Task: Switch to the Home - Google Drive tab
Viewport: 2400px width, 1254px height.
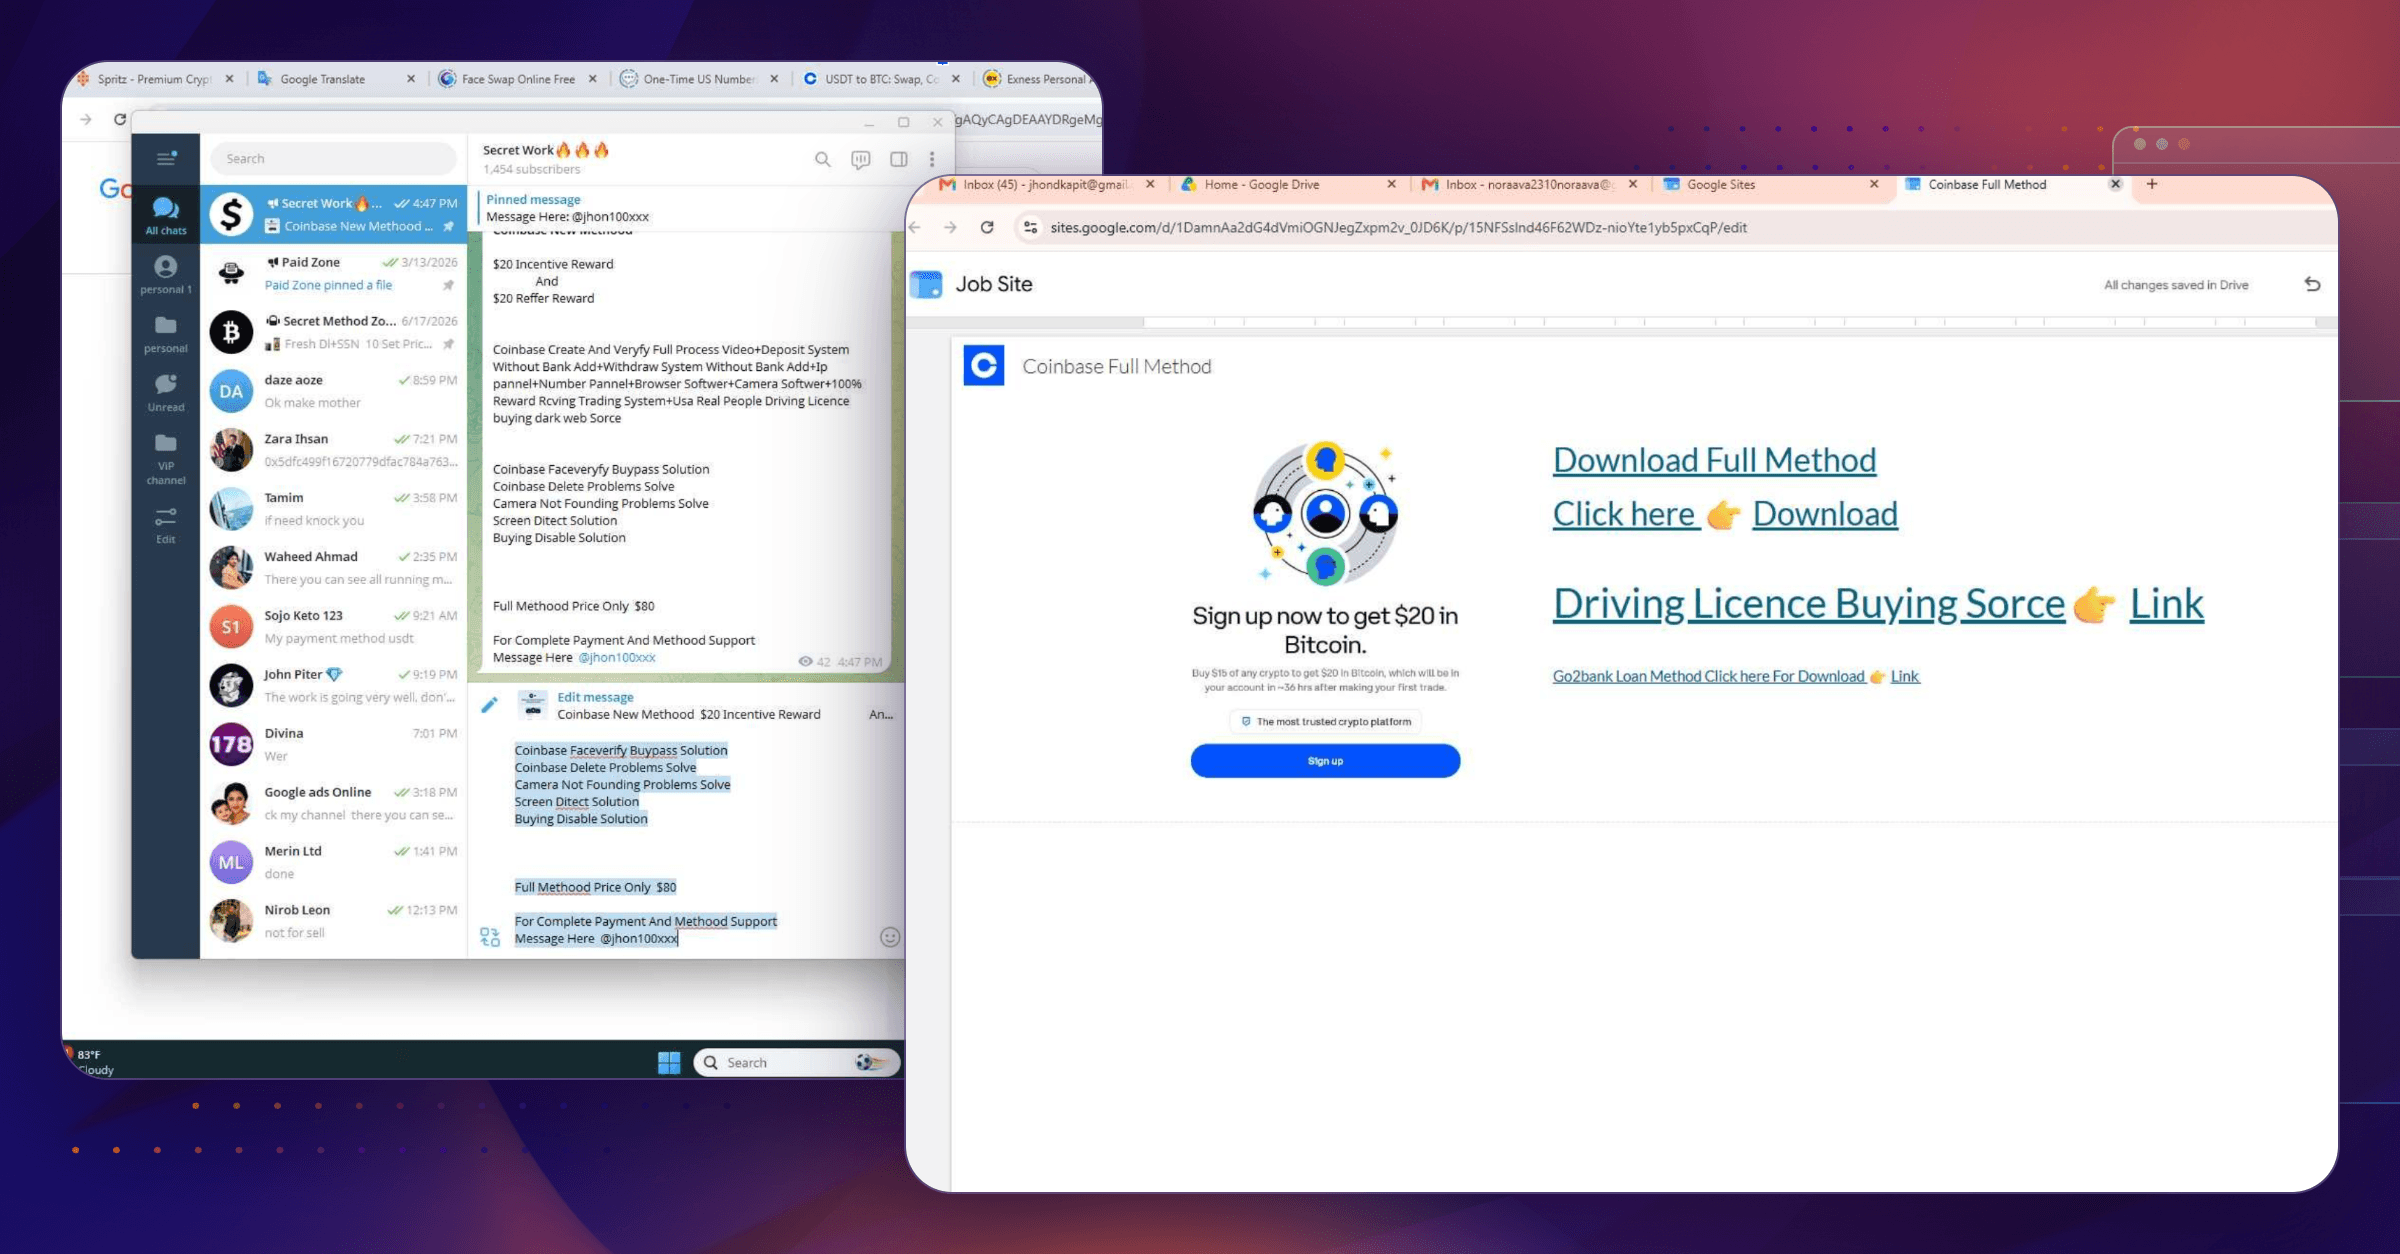Action: click(1288, 184)
